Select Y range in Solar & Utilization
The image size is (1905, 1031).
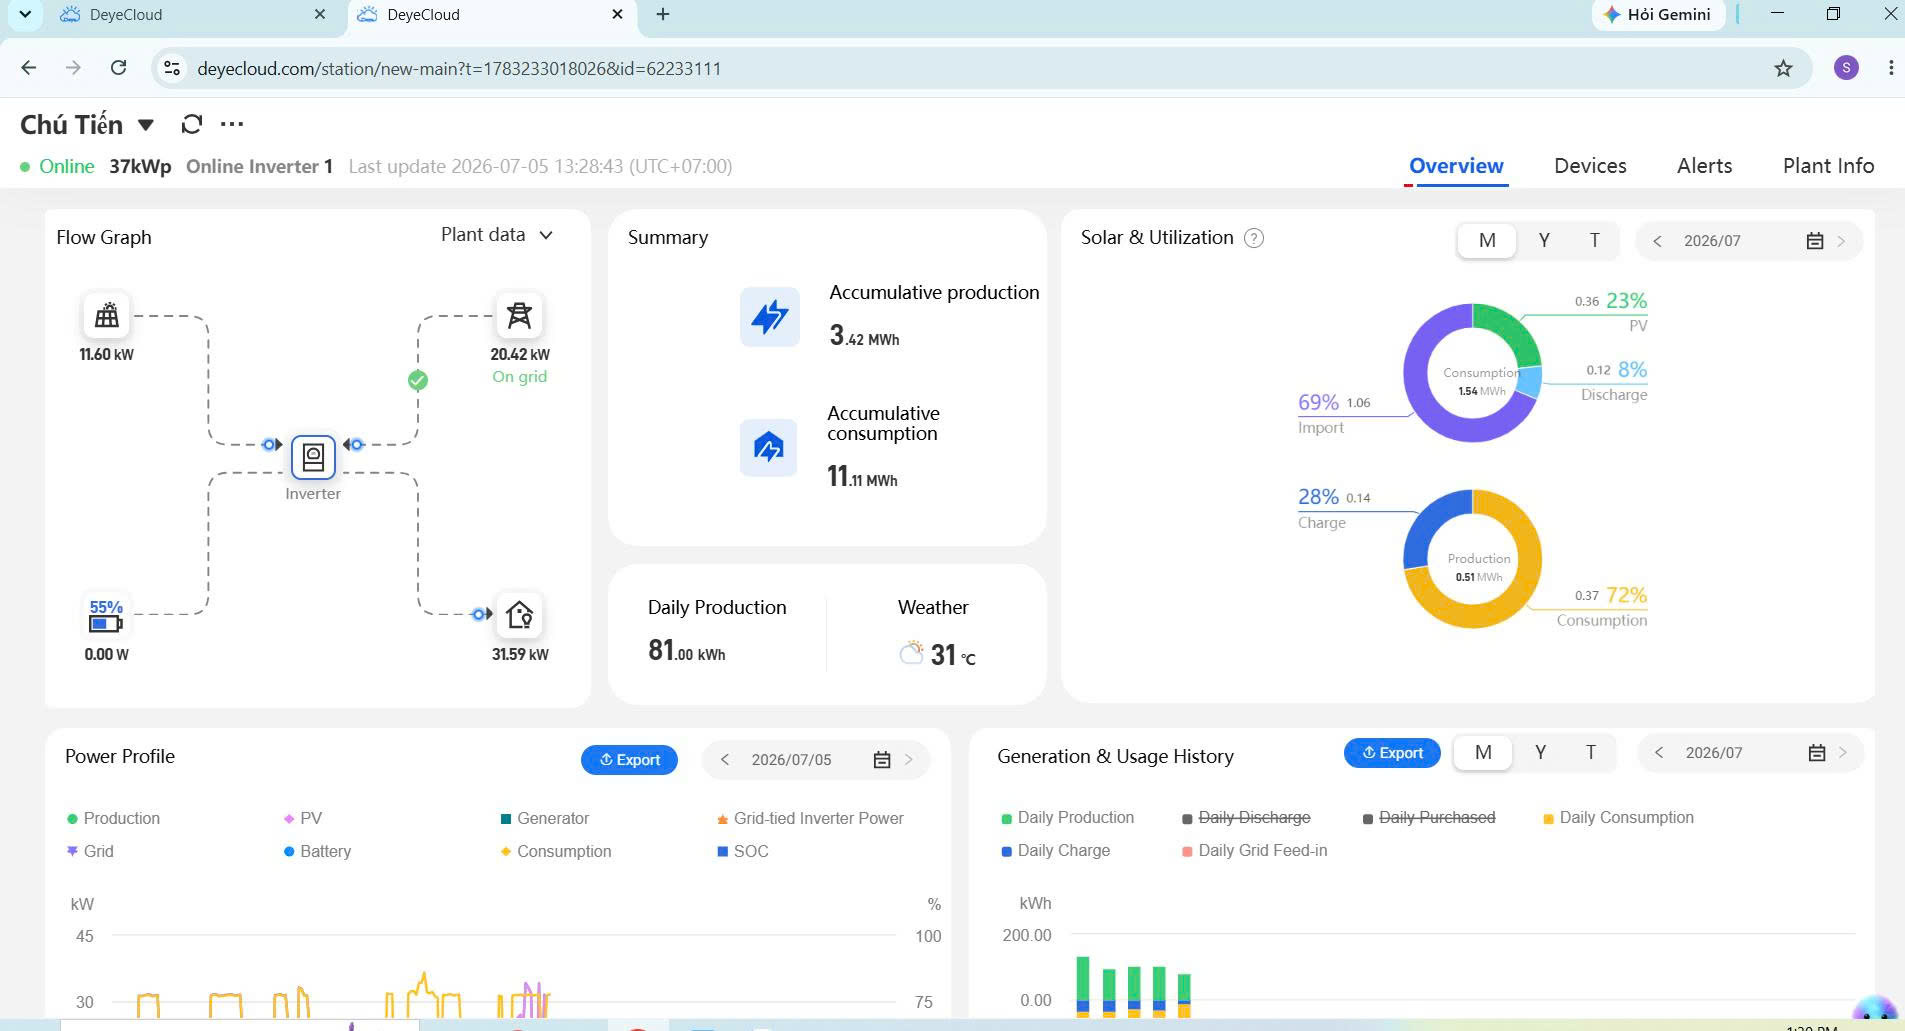(1544, 241)
